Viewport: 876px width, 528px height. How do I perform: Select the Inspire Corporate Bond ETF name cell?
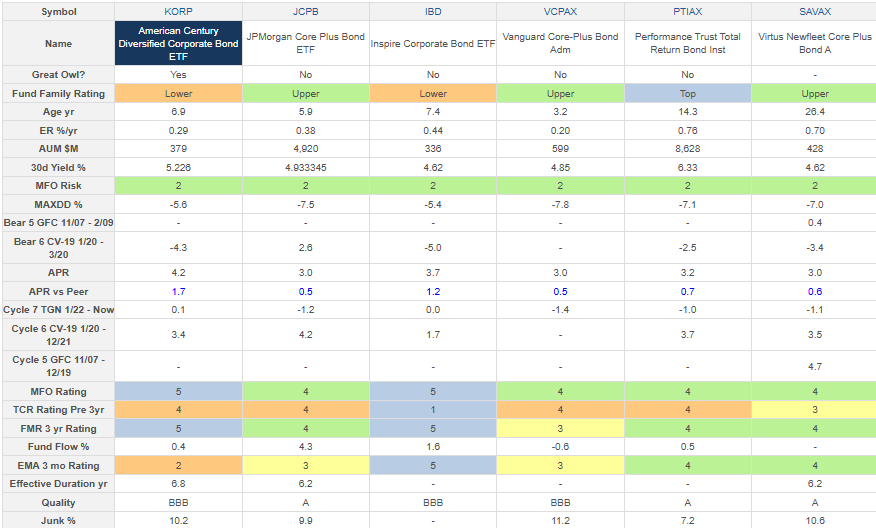point(433,44)
